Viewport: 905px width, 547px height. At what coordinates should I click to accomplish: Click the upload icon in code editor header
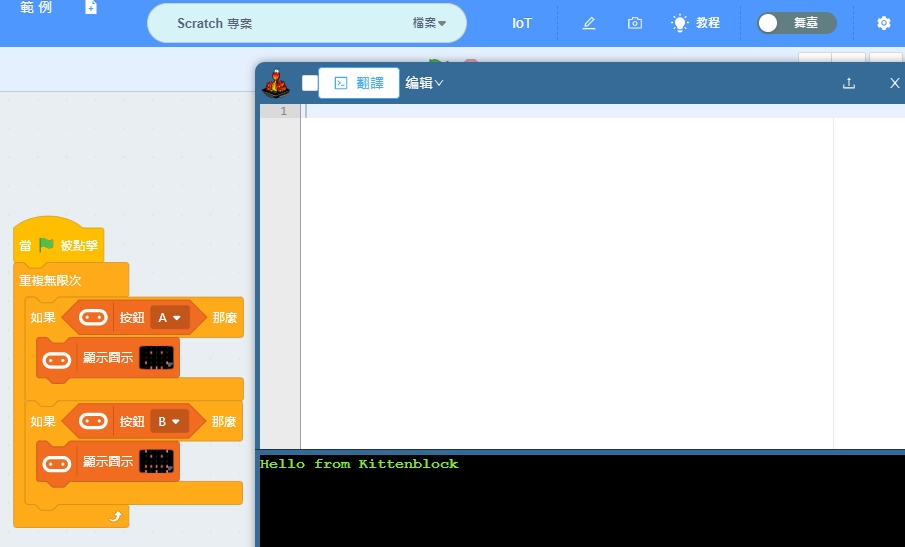pos(849,83)
